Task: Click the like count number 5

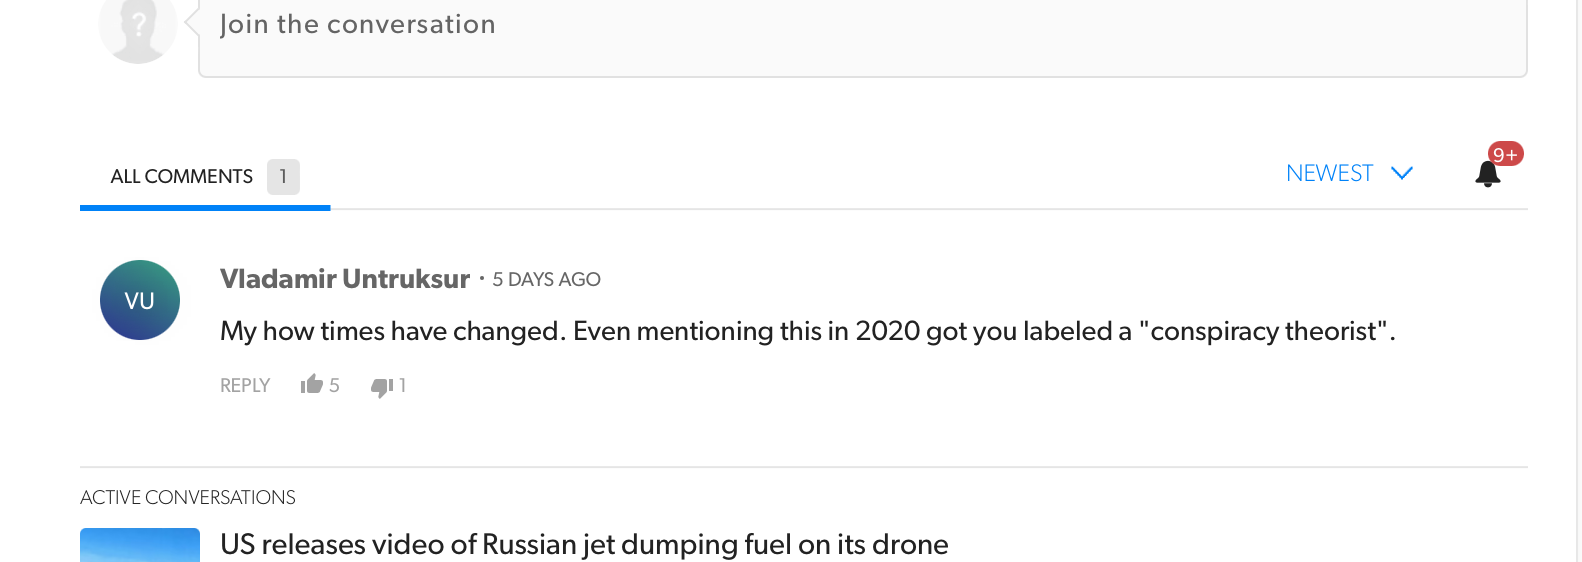Action: click(335, 385)
